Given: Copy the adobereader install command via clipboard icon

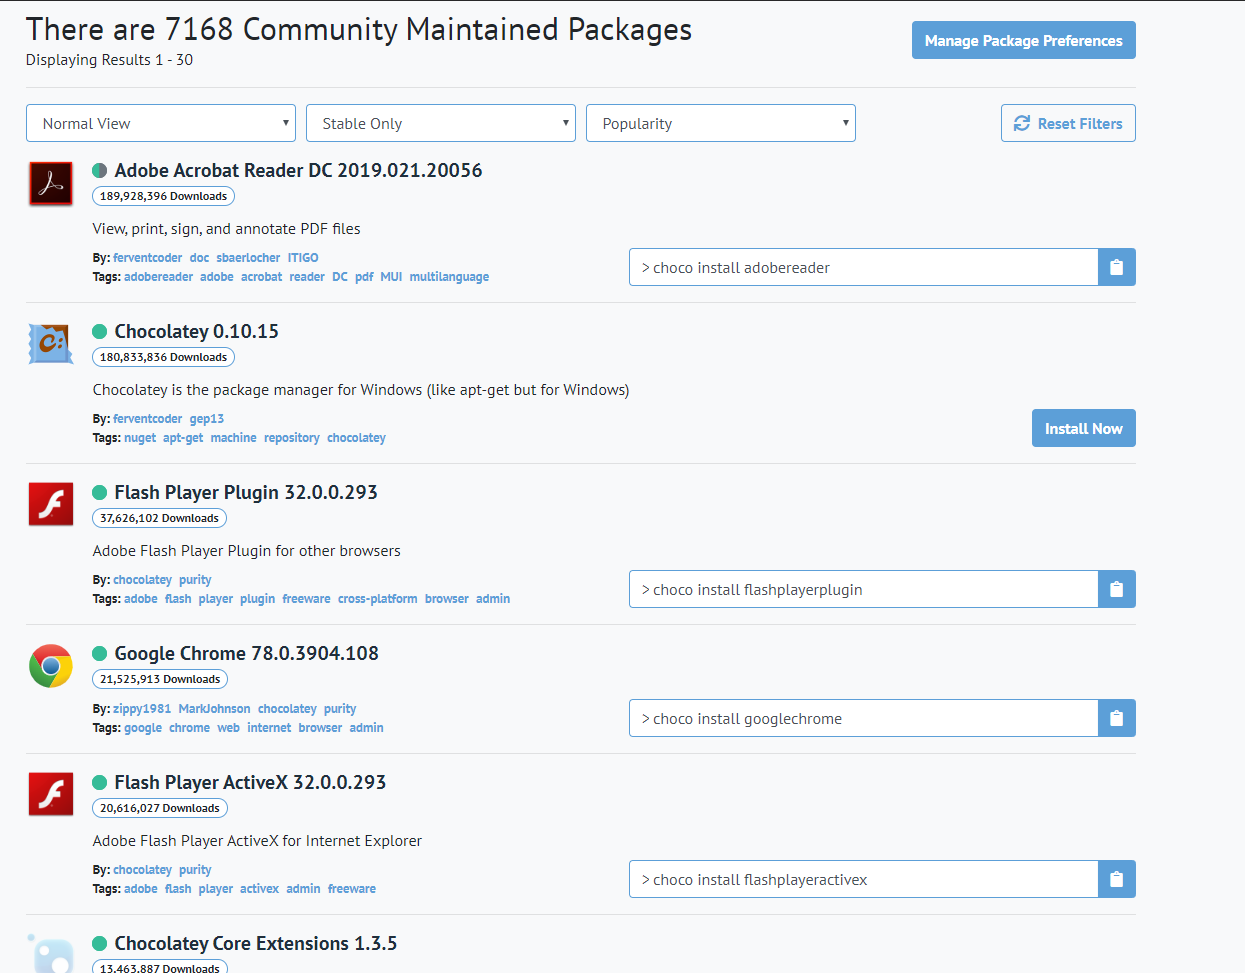Looking at the screenshot, I should pyautogui.click(x=1116, y=267).
